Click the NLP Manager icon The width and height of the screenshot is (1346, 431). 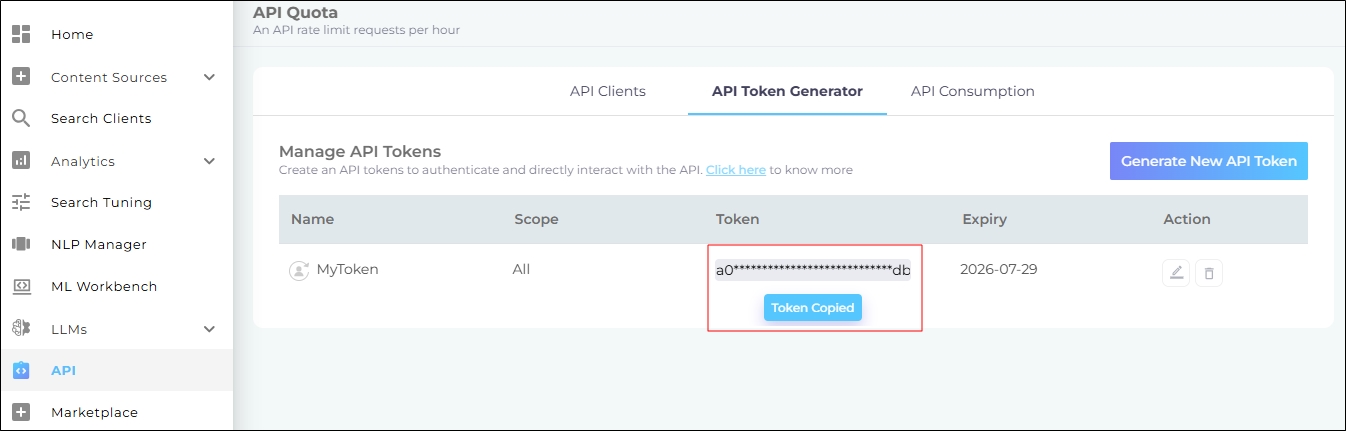click(21, 244)
